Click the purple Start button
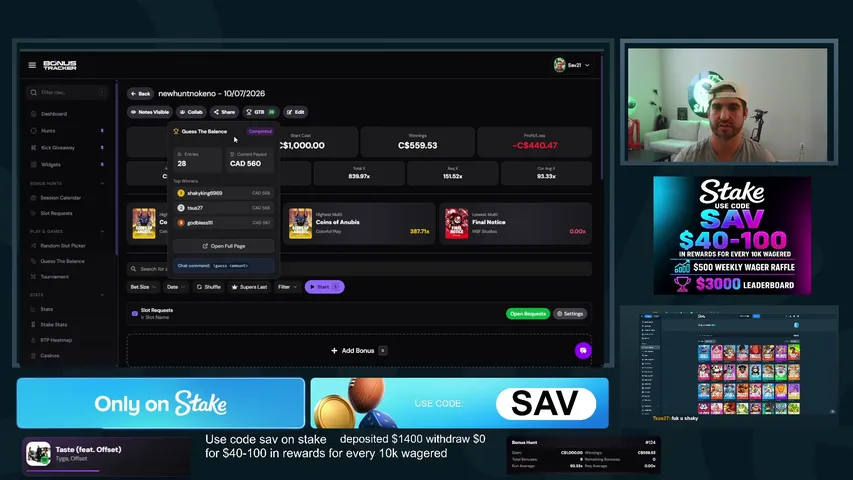This screenshot has height=480, width=853. point(324,287)
